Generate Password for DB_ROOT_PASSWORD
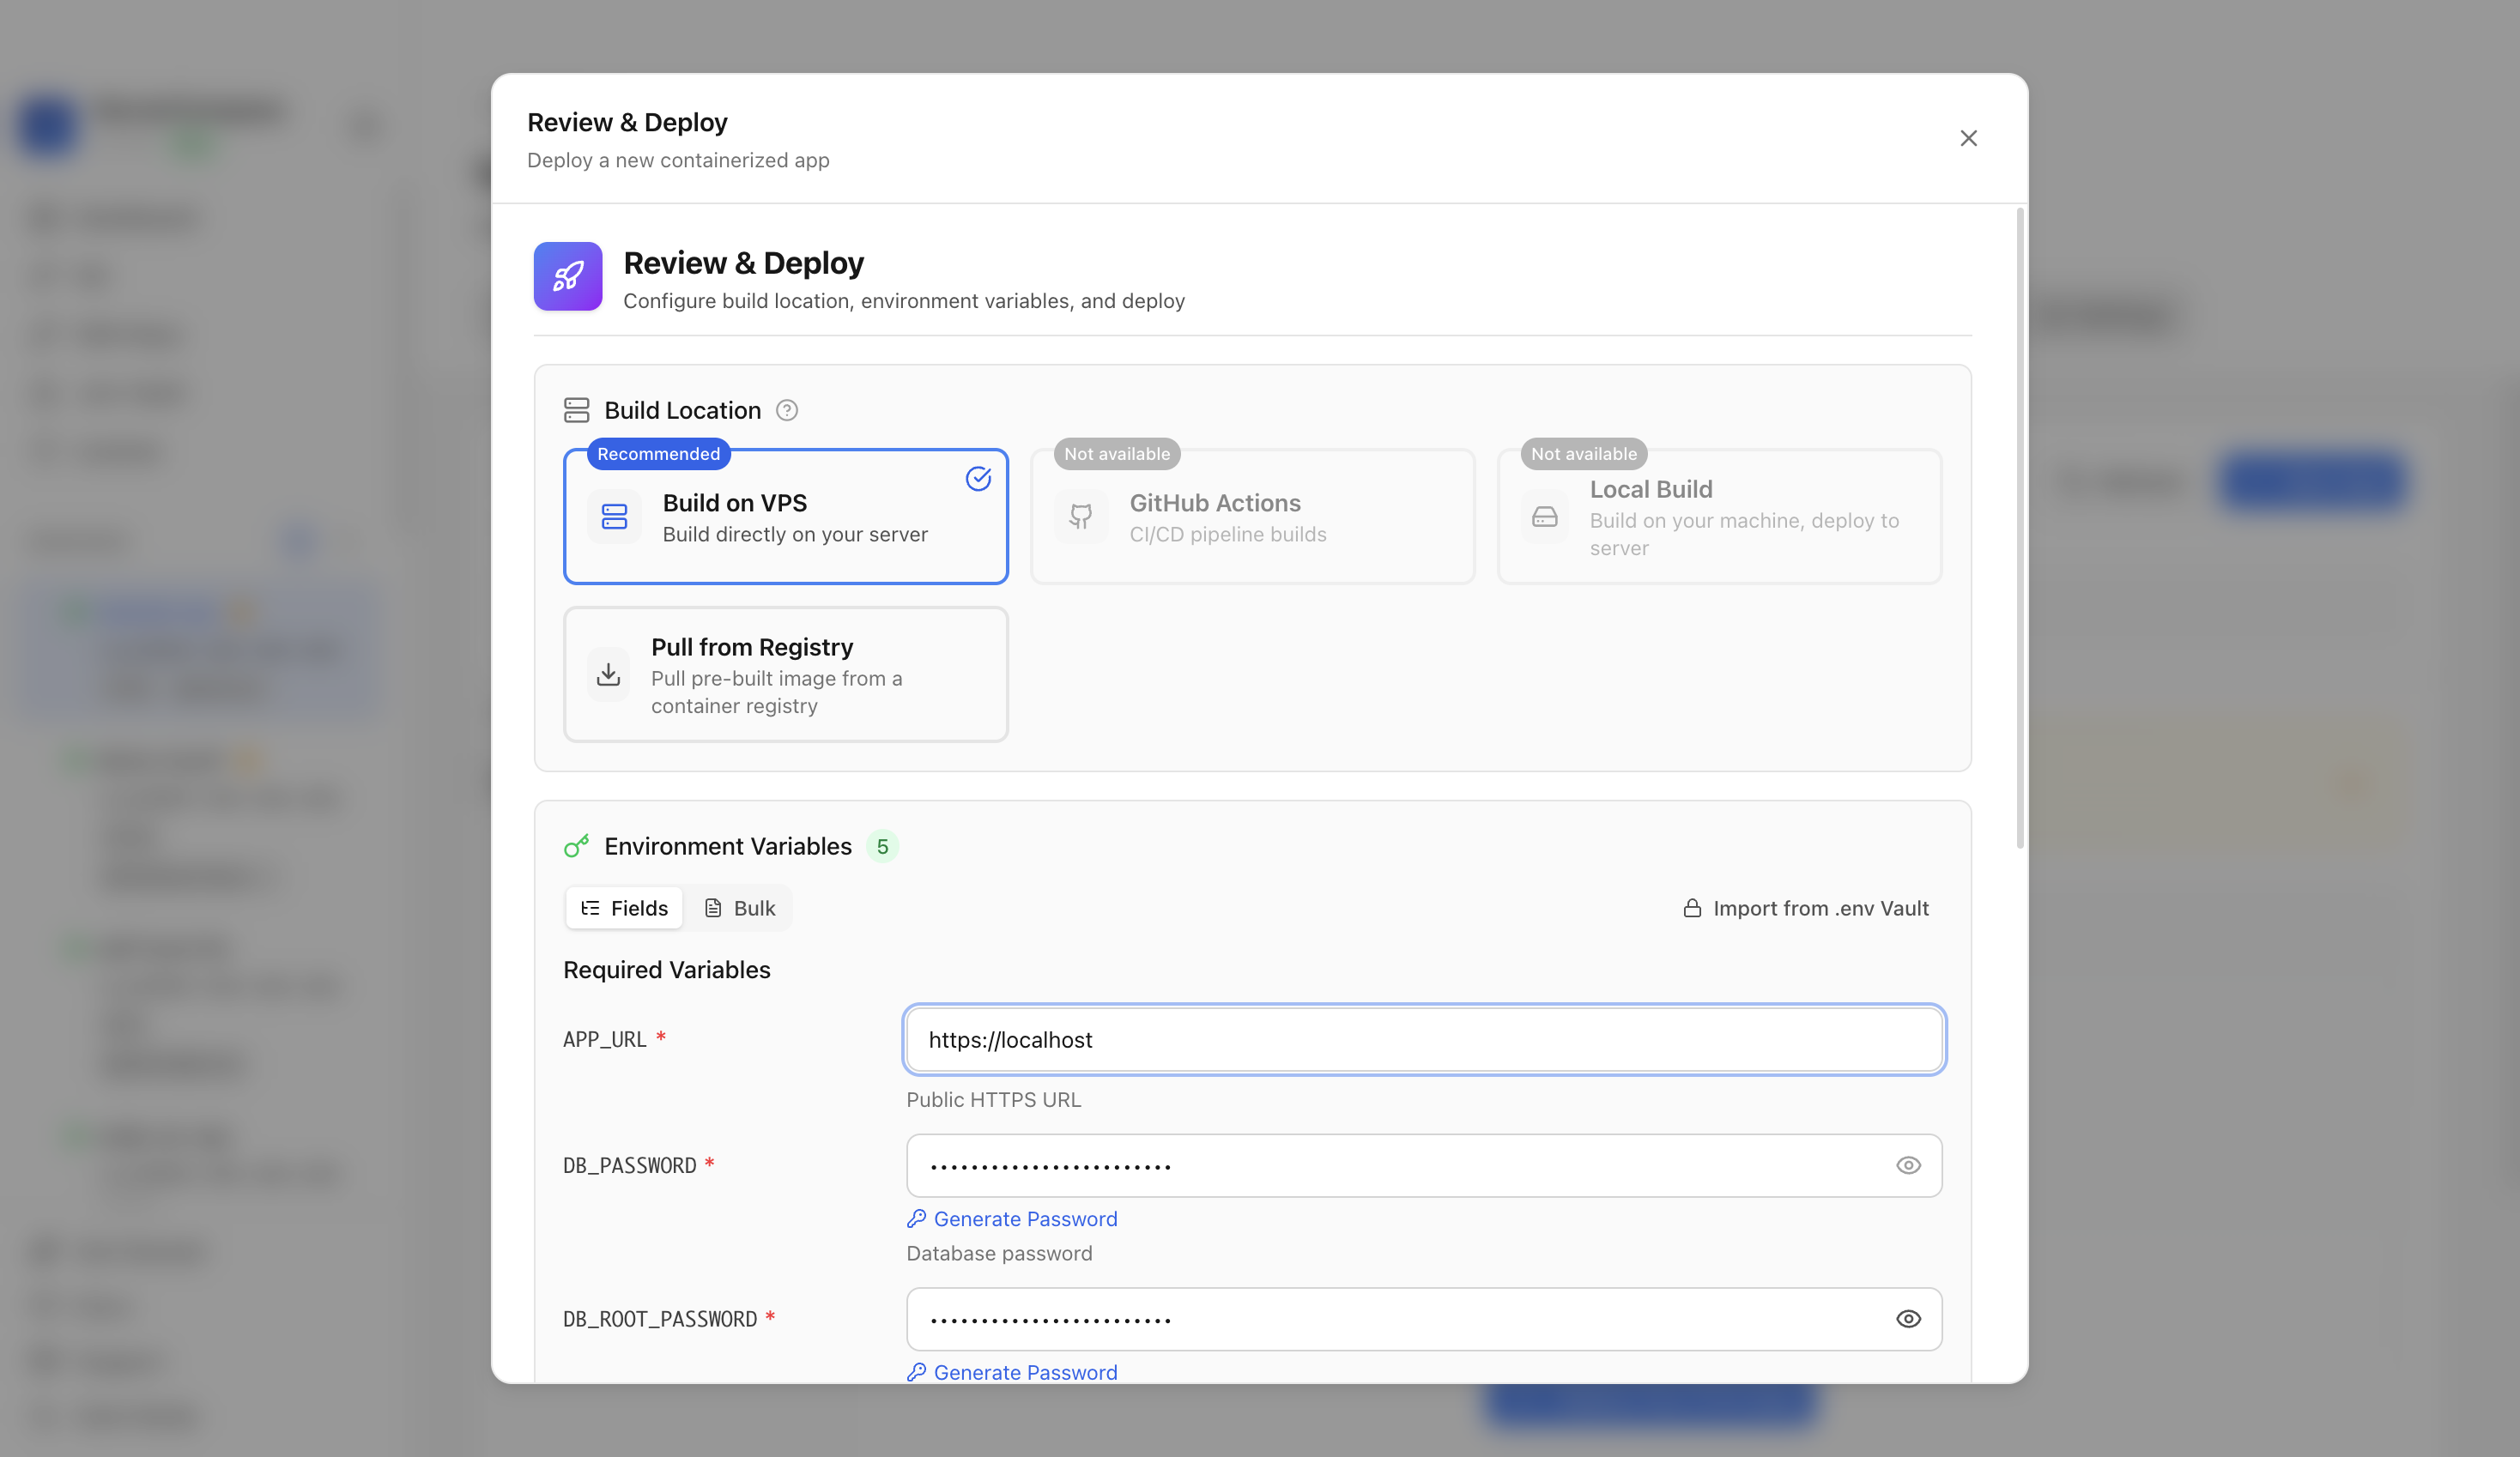The height and width of the screenshot is (1457, 2520). [x=1012, y=1372]
